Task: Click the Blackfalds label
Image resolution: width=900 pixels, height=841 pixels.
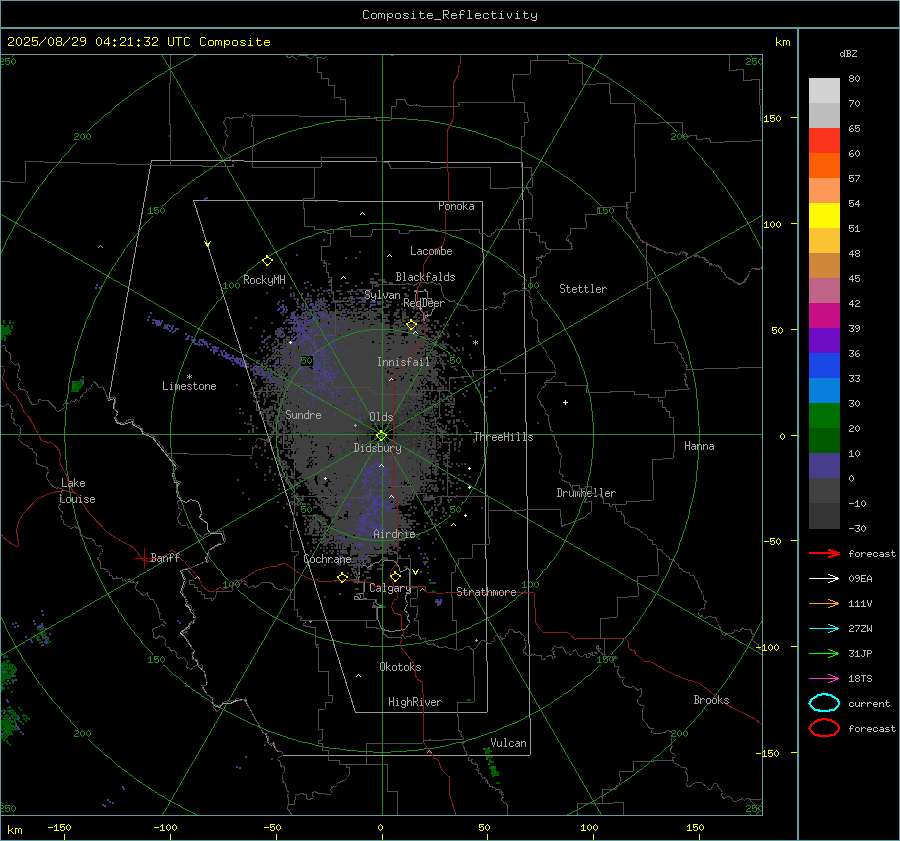Action: pos(425,277)
